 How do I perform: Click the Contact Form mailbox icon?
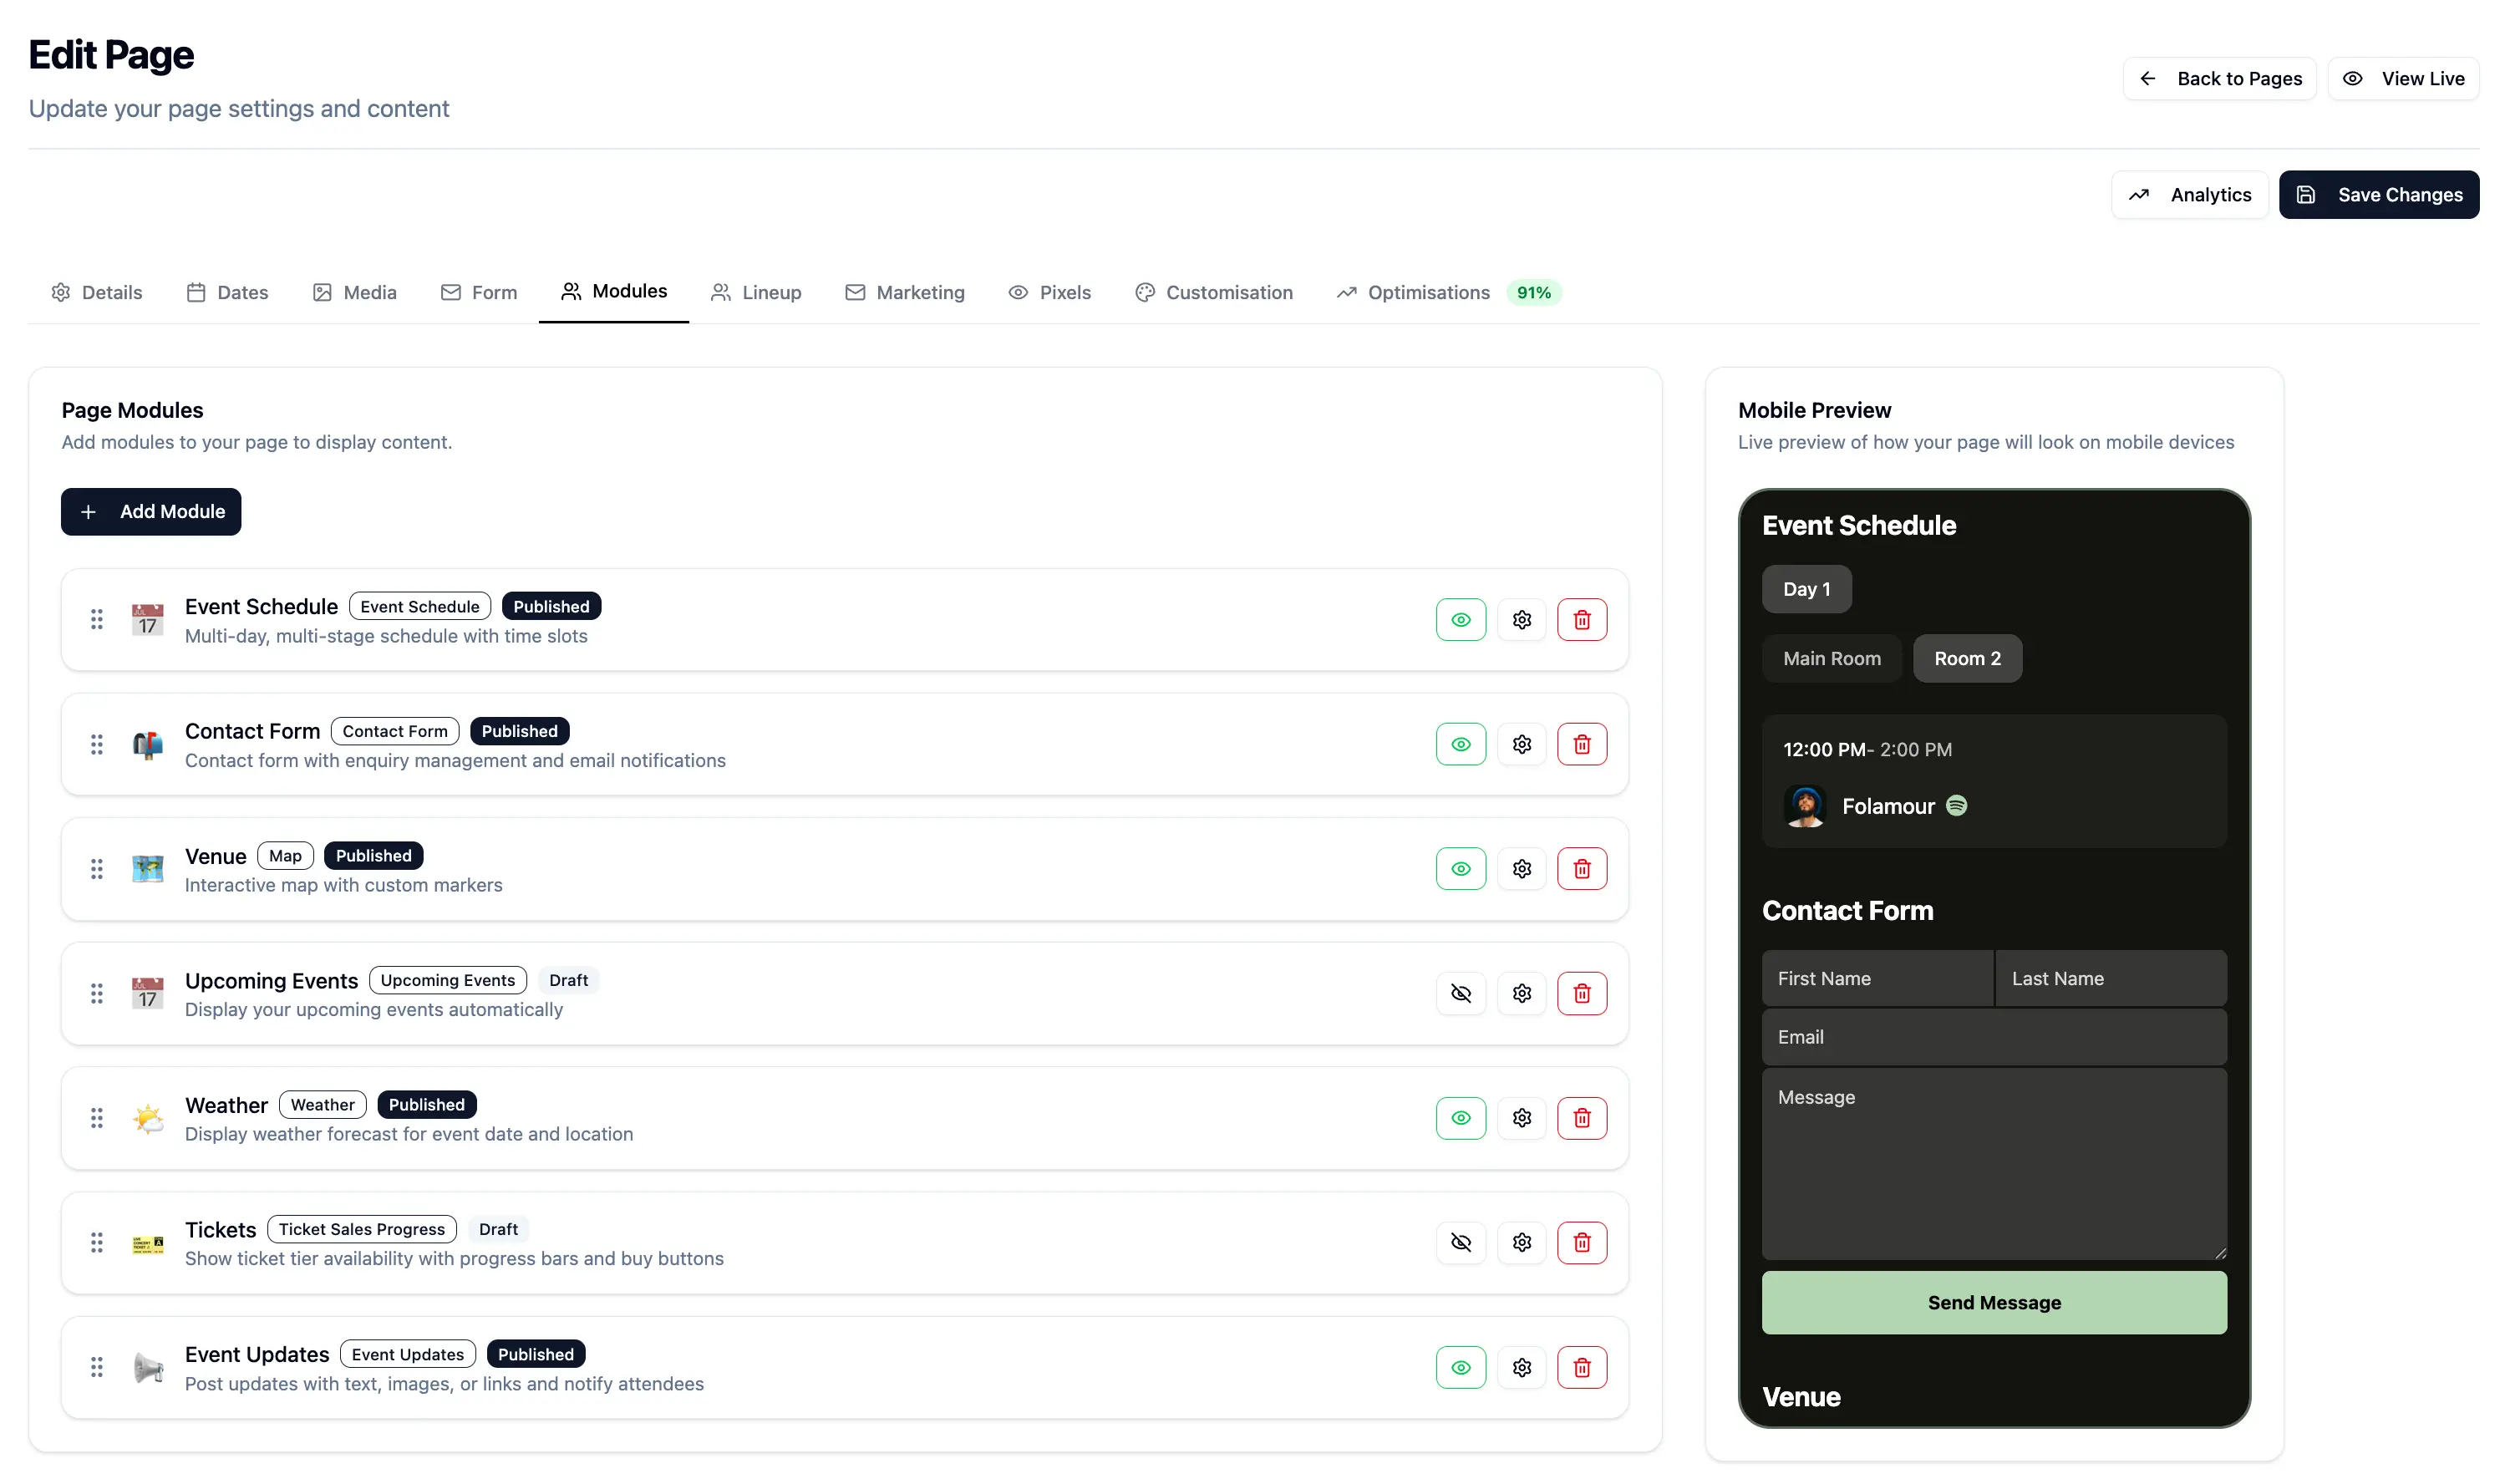(147, 744)
